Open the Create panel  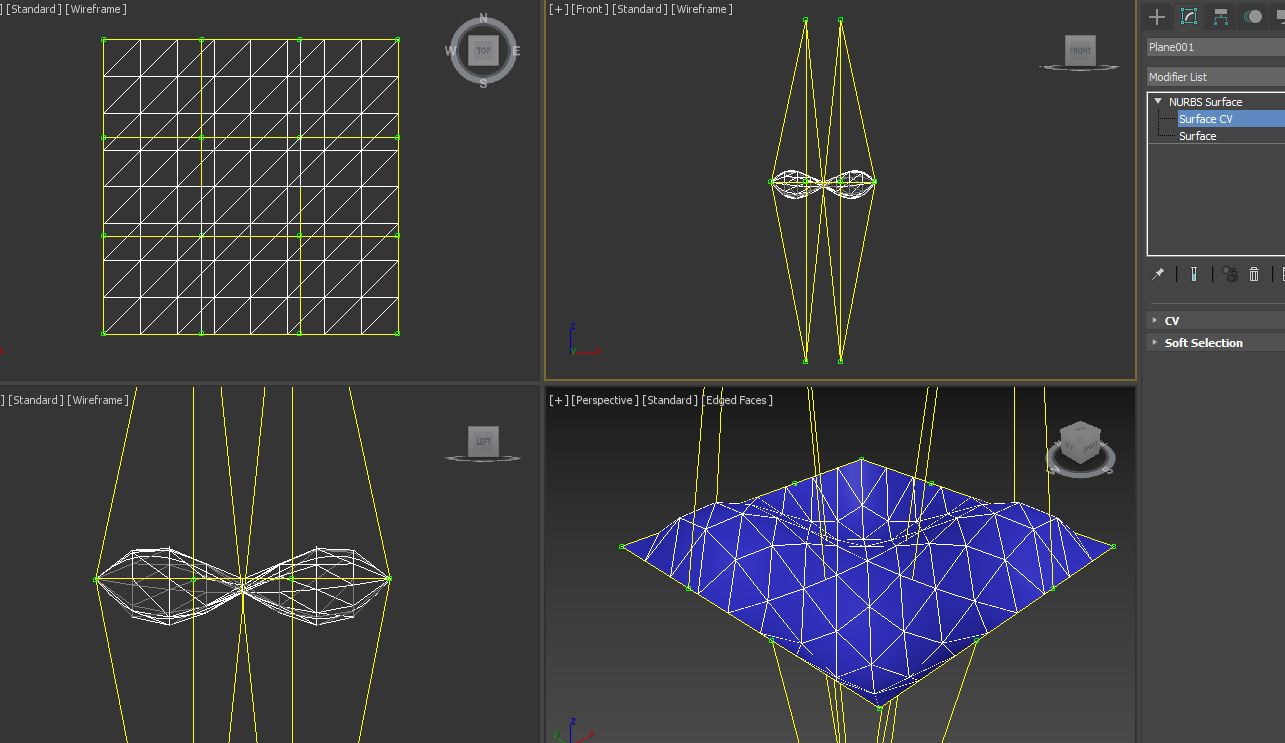pos(1157,16)
